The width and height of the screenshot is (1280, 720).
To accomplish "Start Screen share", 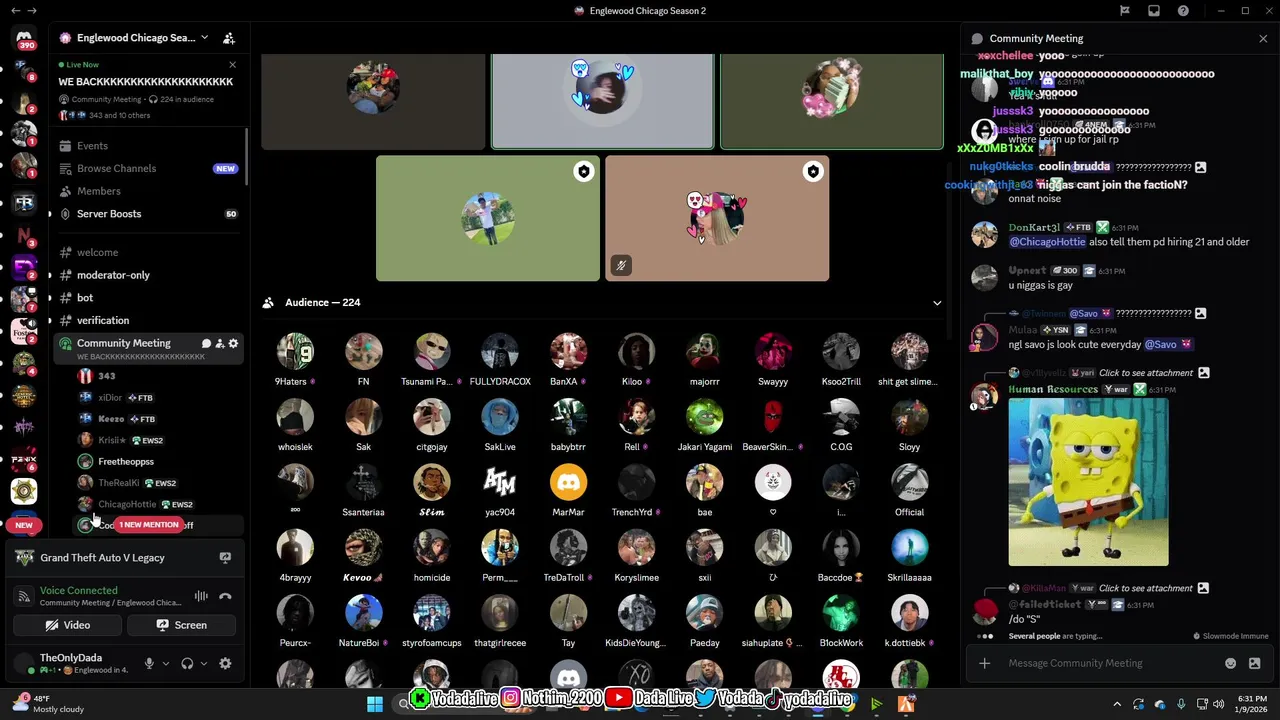I will point(181,625).
